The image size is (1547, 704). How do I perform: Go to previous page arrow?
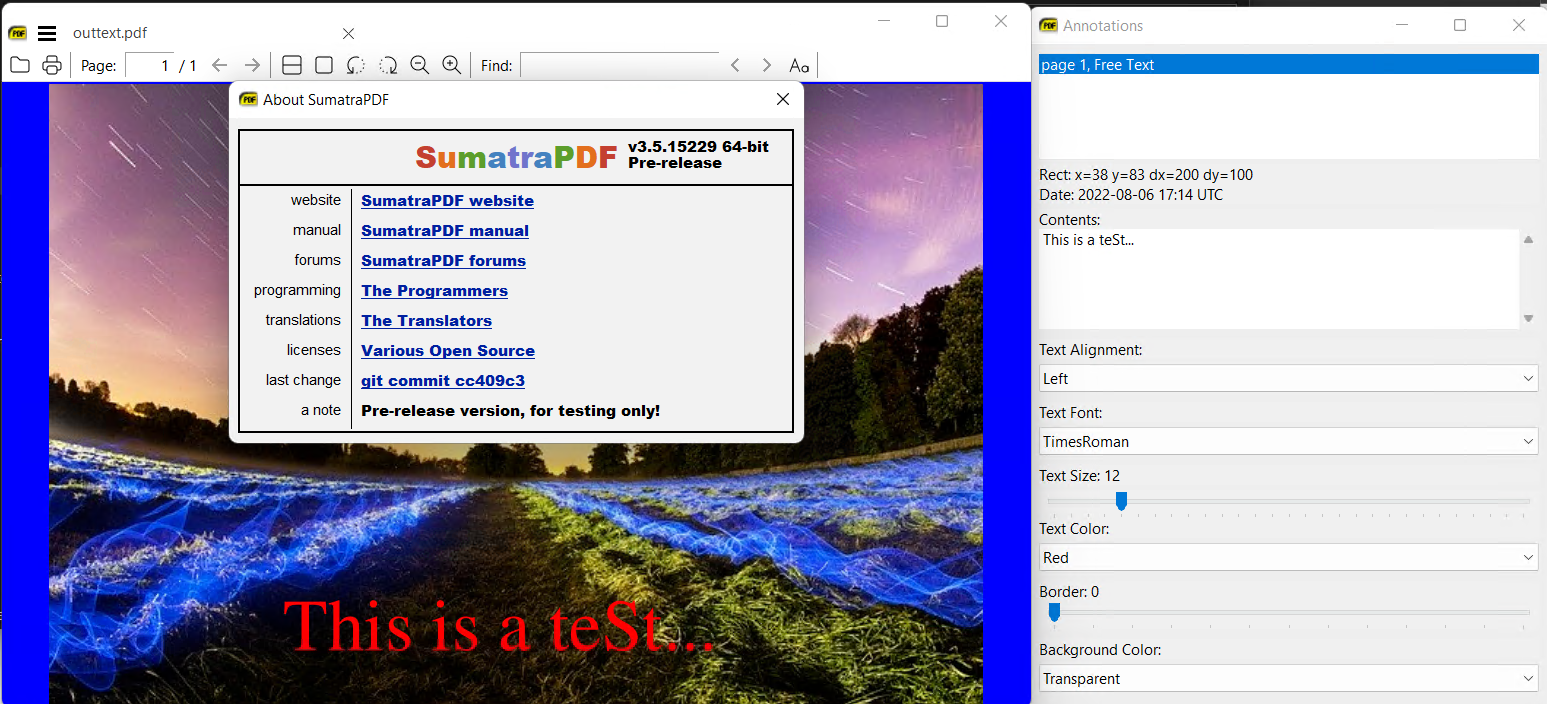pyautogui.click(x=220, y=65)
